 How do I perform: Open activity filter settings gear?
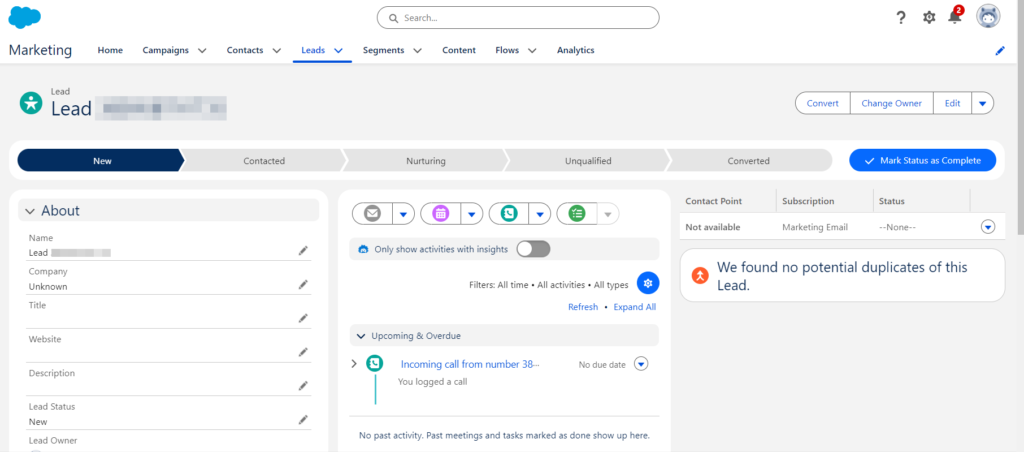[648, 283]
